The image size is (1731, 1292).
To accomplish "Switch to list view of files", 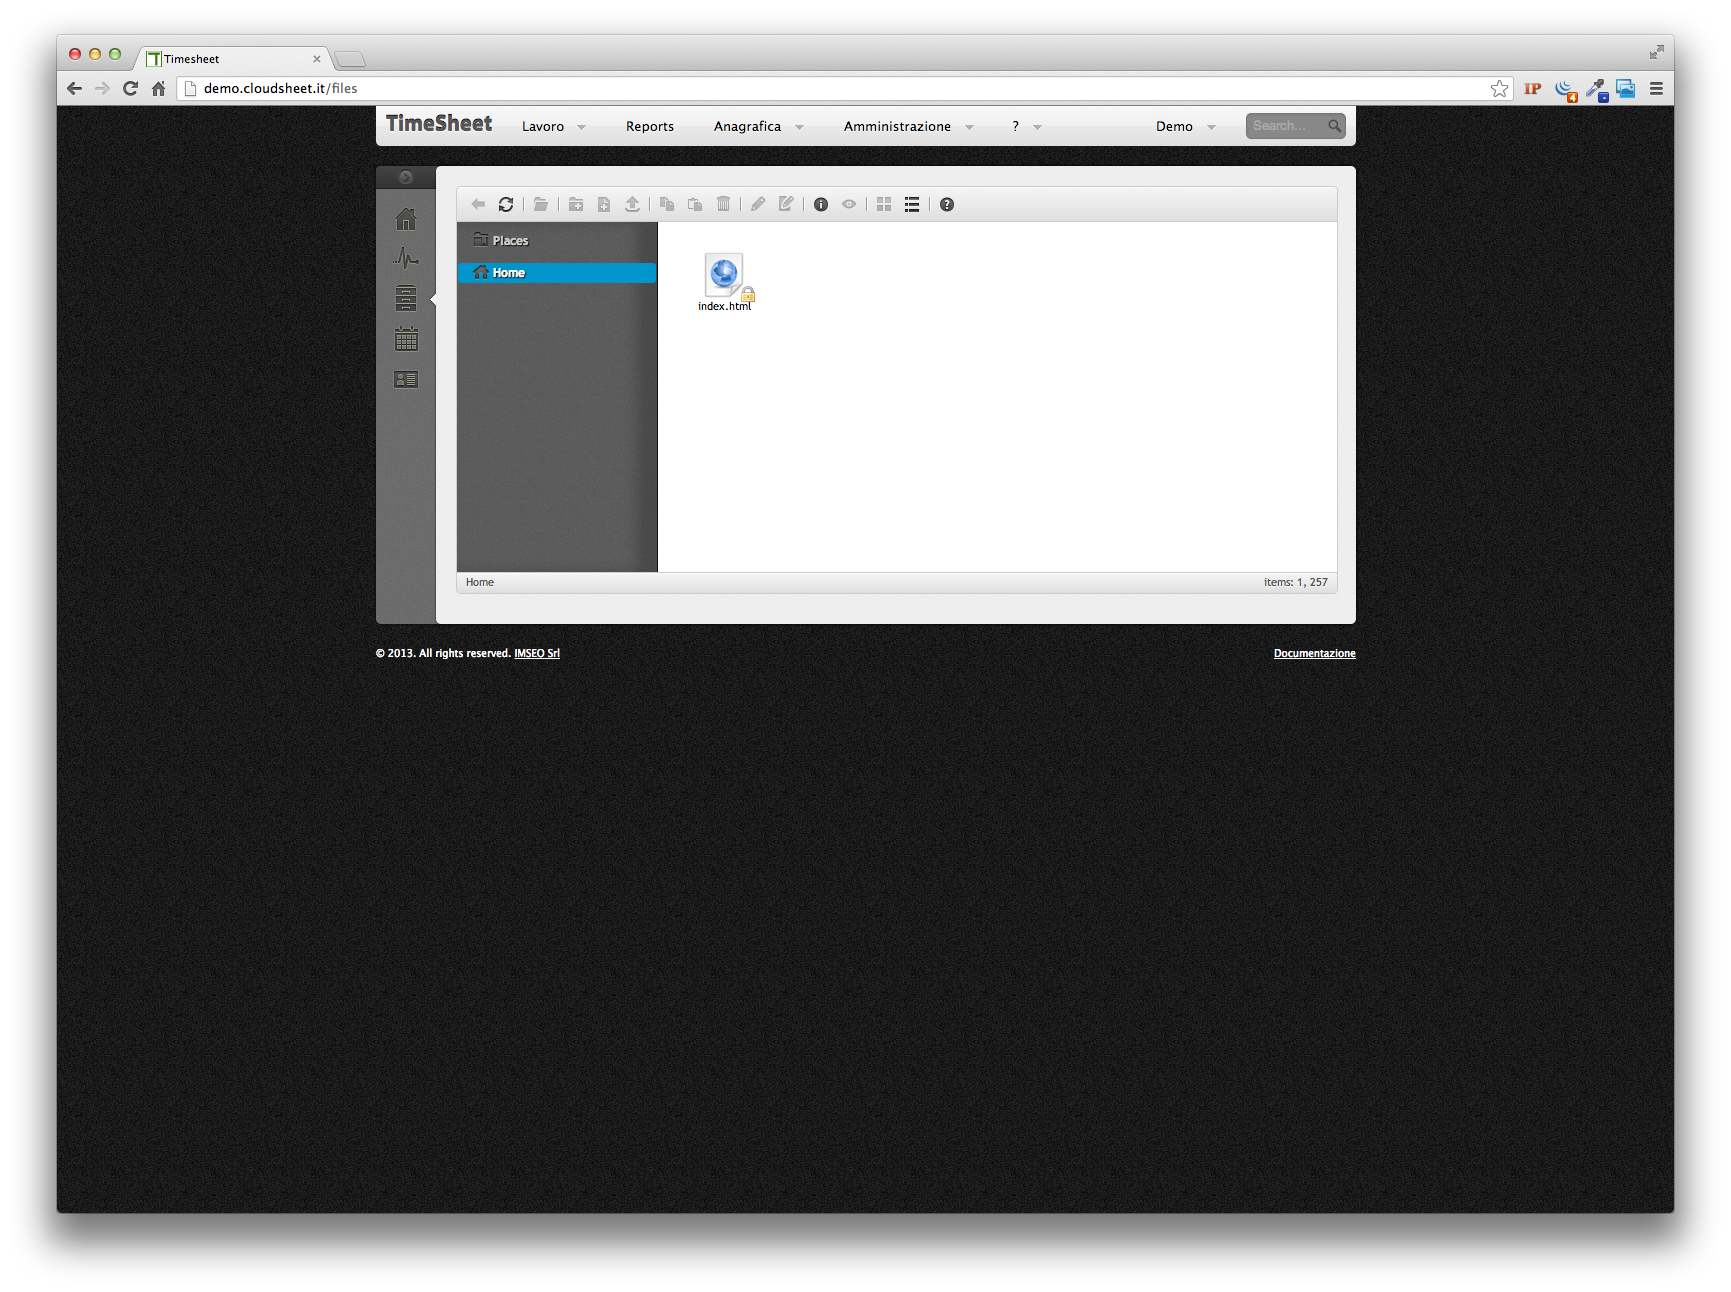I will coord(911,204).
